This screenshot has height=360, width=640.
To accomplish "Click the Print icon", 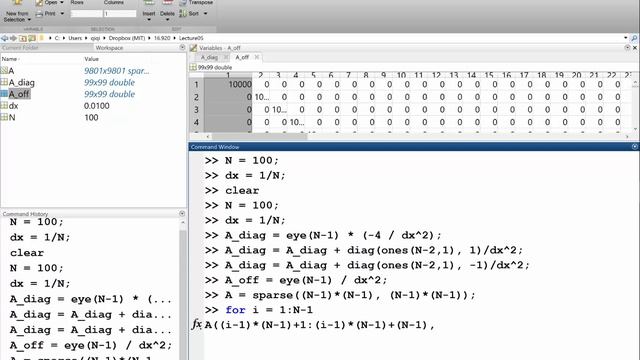I will point(39,13).
